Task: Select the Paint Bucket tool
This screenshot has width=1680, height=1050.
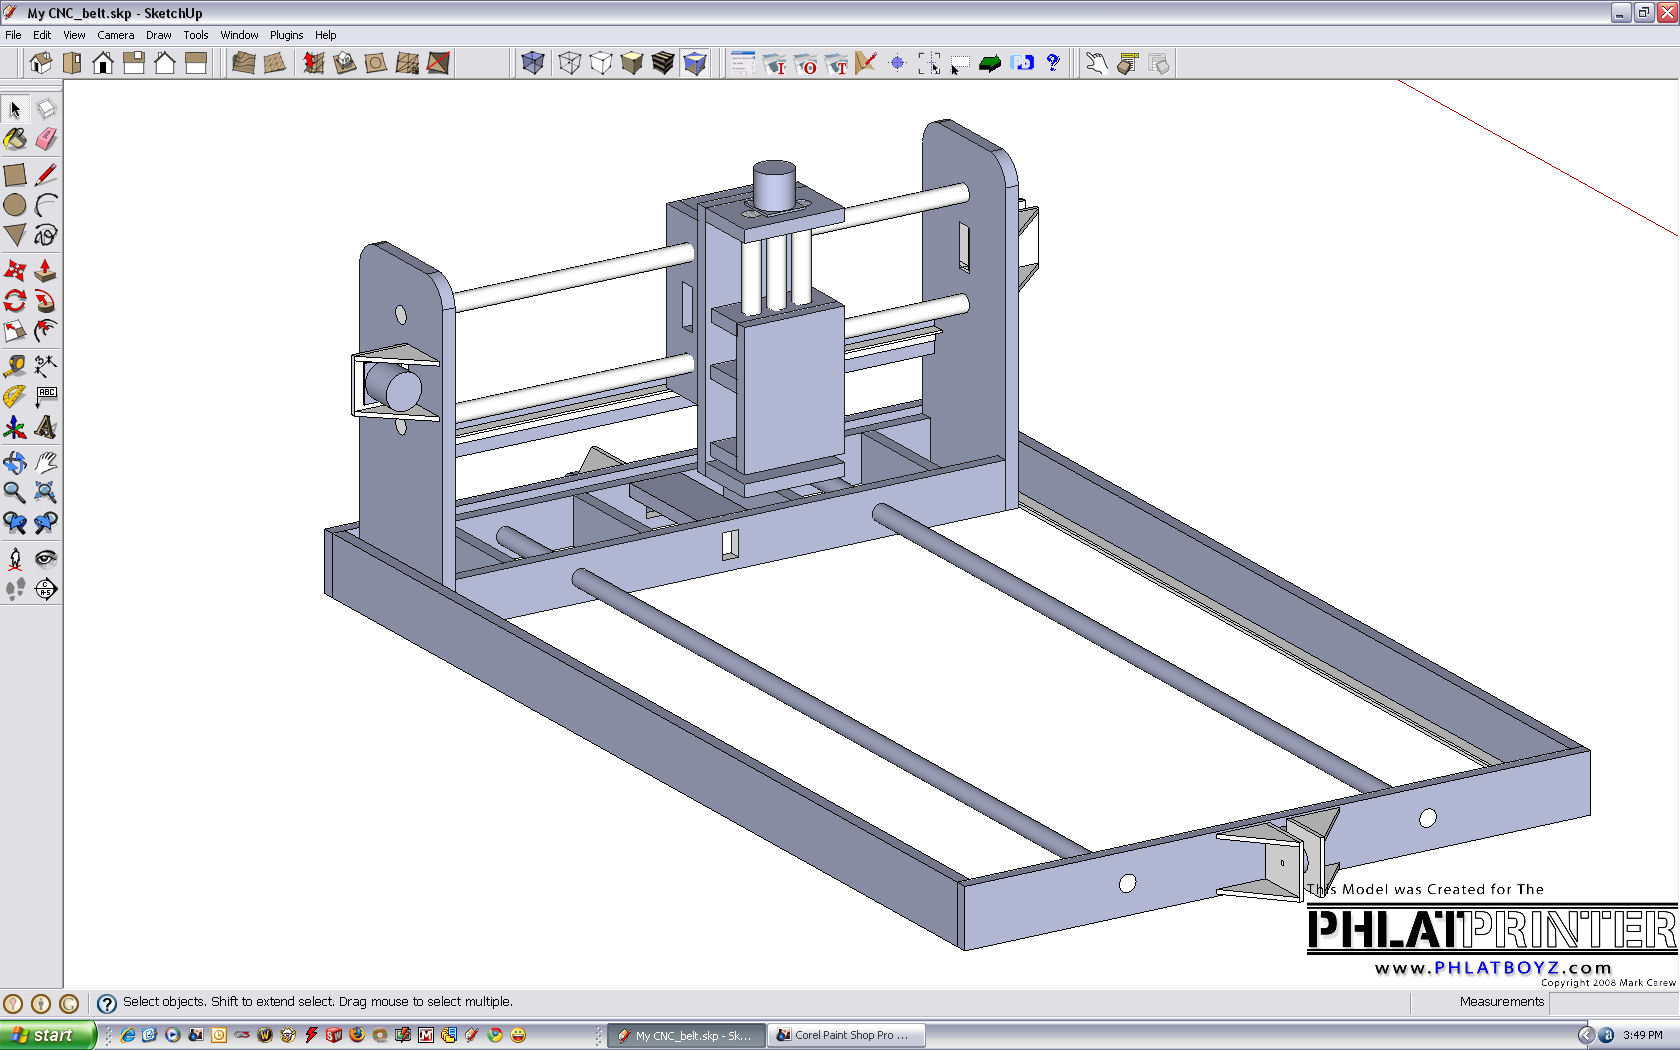Action: click(x=15, y=140)
